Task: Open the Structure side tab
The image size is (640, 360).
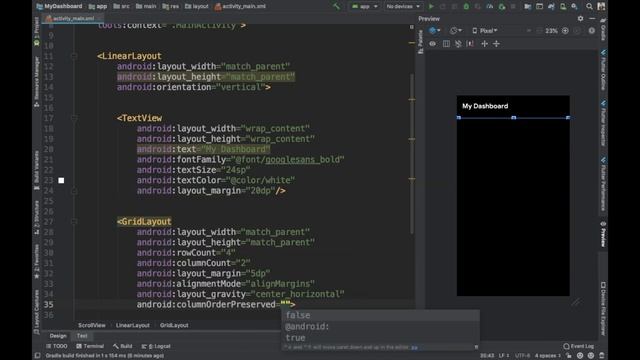Action: click(x=37, y=218)
